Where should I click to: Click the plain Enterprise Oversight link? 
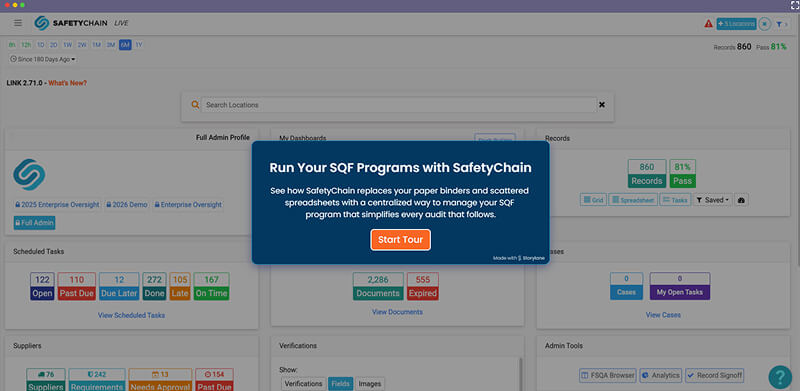click(188, 205)
